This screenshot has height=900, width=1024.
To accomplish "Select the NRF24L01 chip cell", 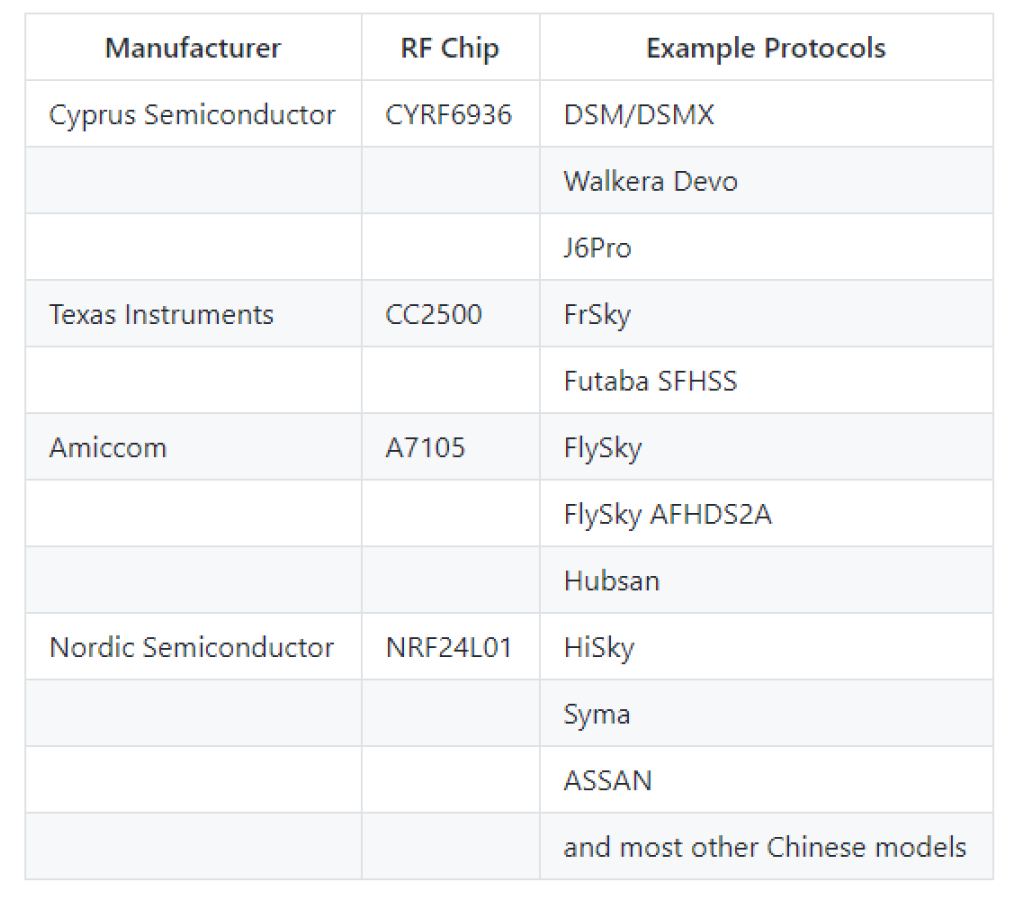I will [x=448, y=648].
